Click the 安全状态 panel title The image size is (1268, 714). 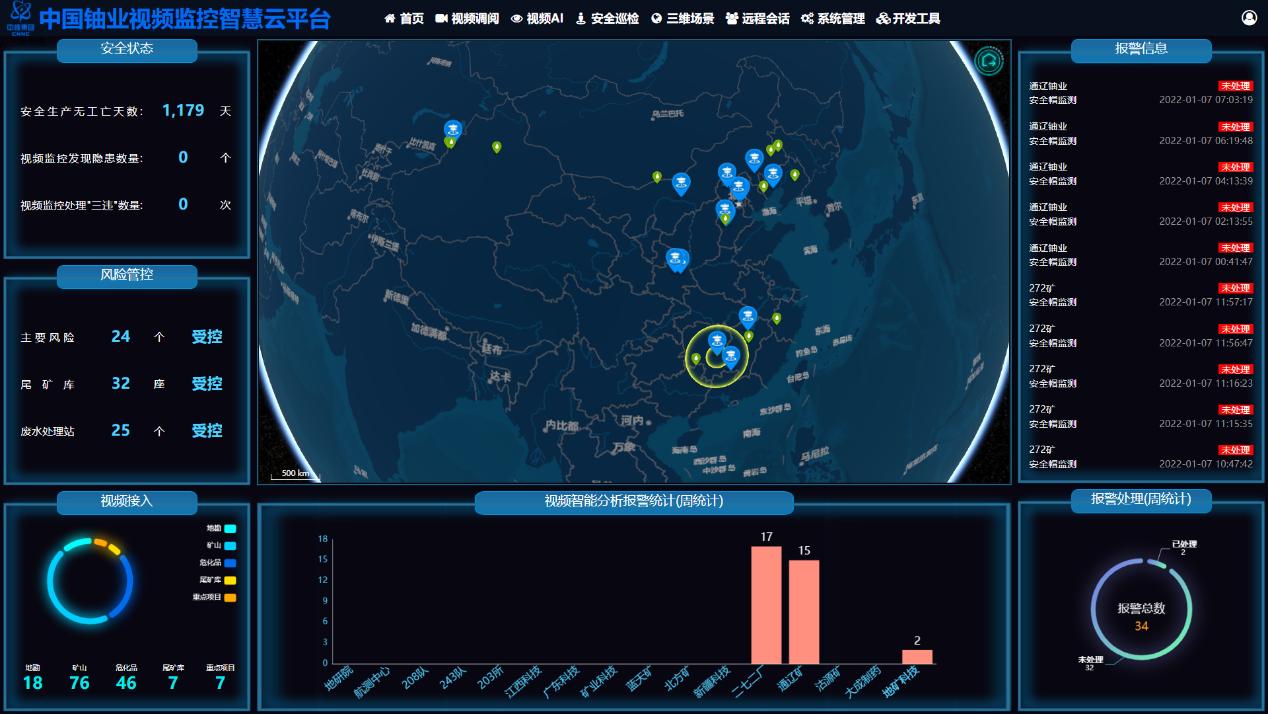coord(127,49)
